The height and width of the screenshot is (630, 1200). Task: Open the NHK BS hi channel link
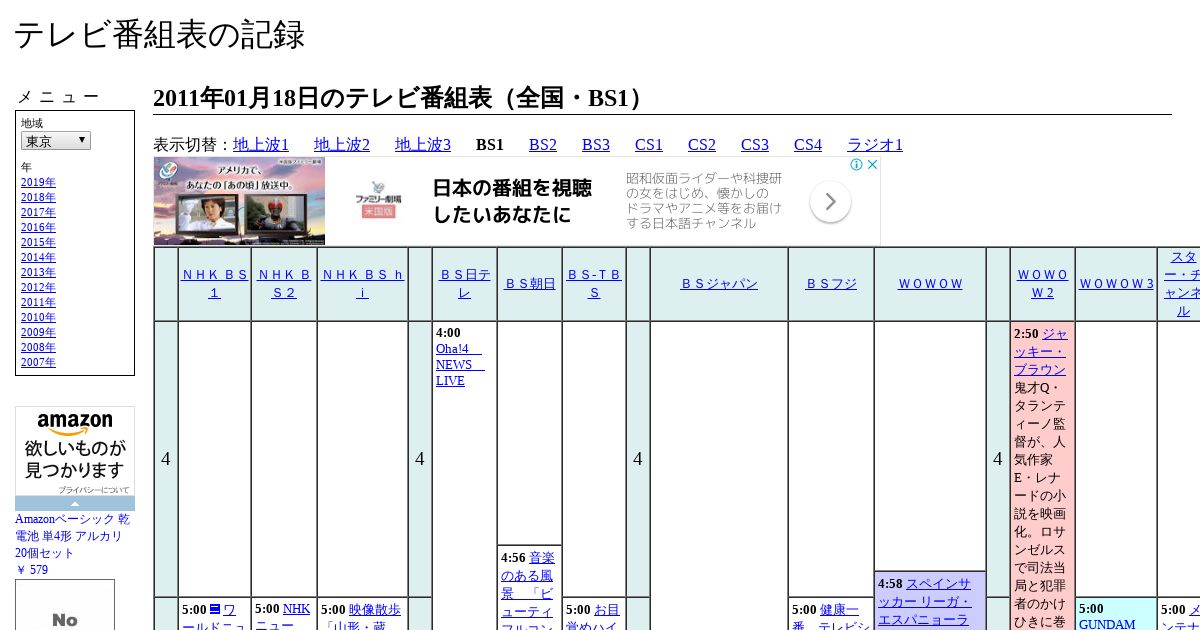tap(363, 283)
